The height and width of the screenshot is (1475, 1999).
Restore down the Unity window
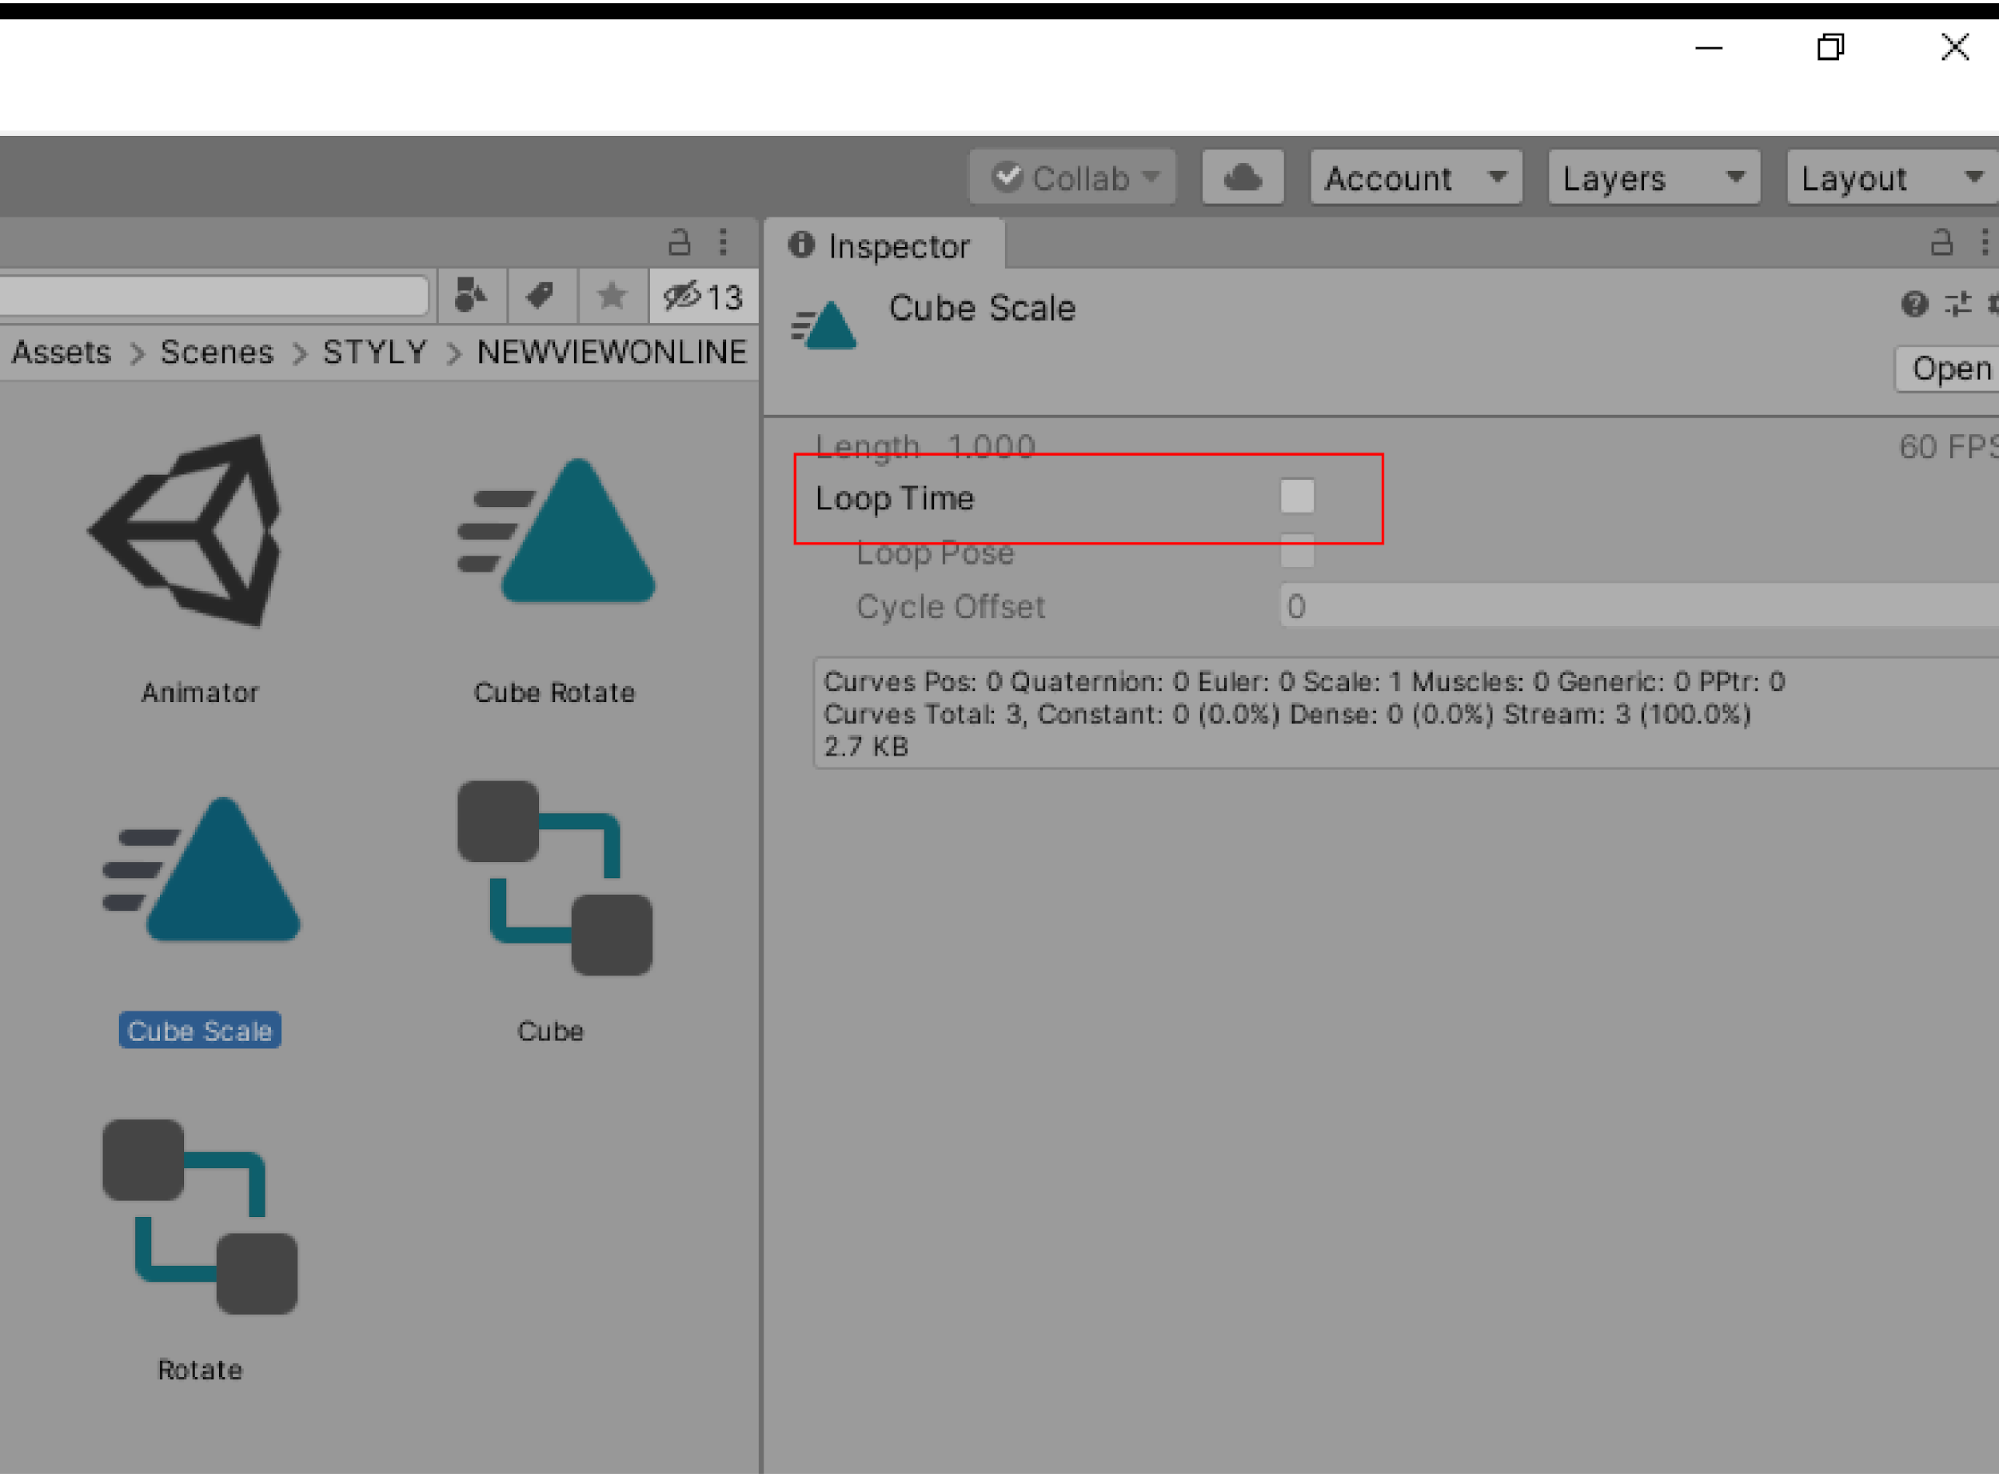coord(1831,47)
